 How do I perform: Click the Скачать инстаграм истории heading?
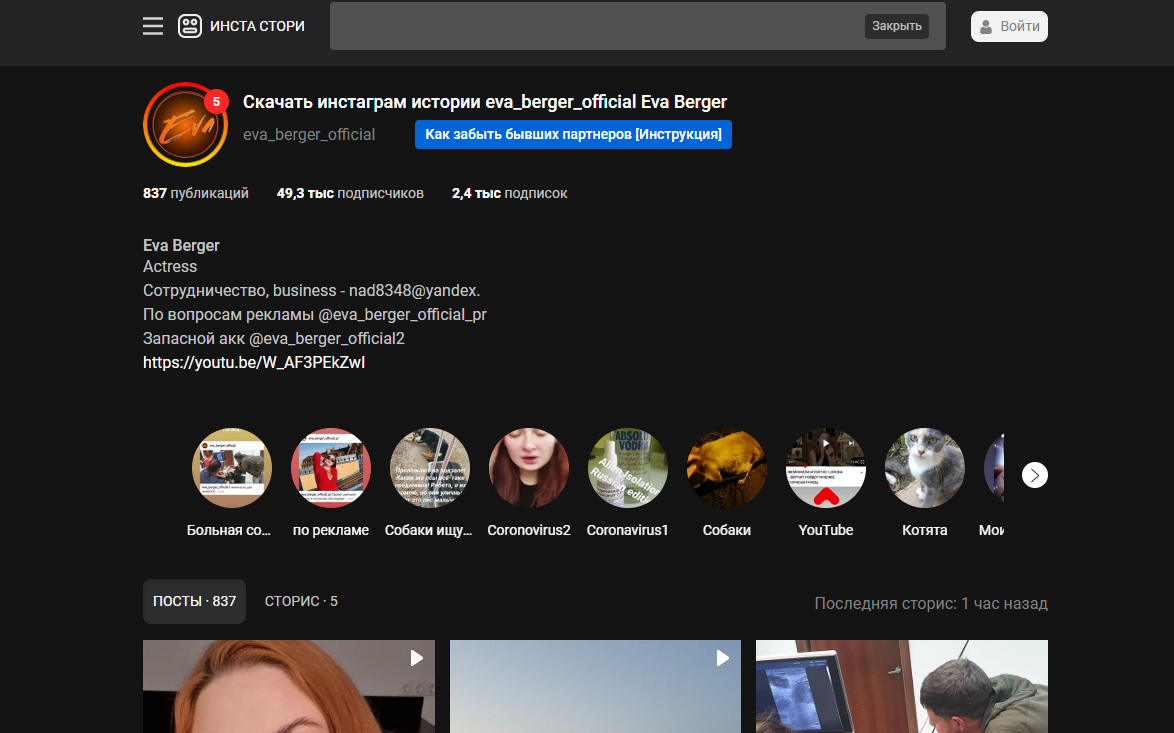tap(484, 102)
